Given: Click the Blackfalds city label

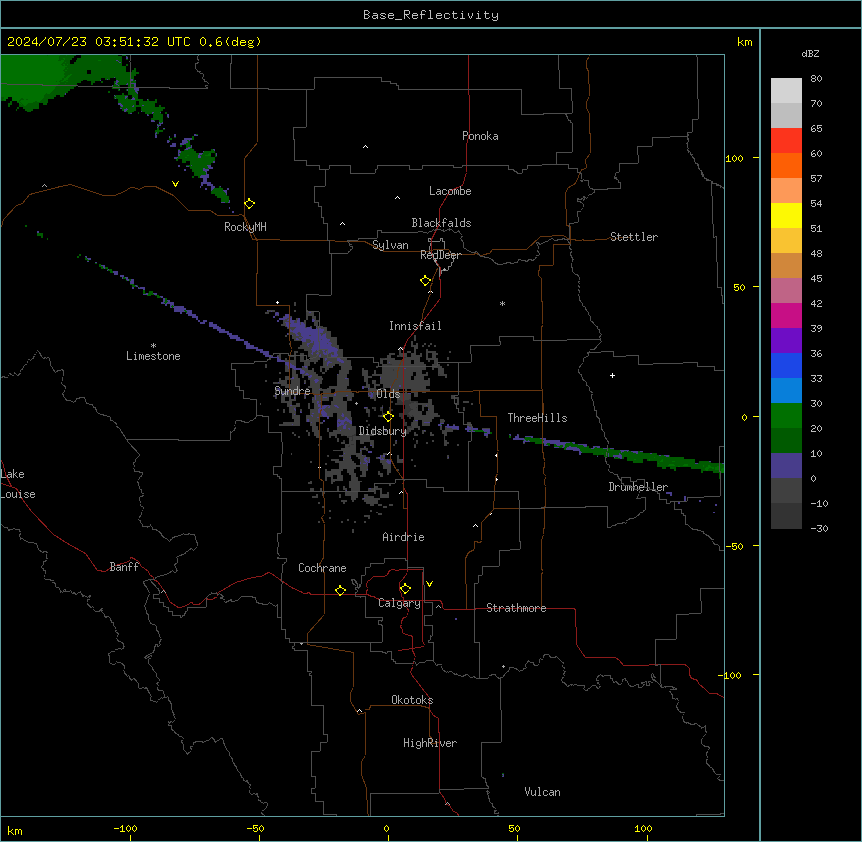Looking at the screenshot, I should click(x=441, y=223).
